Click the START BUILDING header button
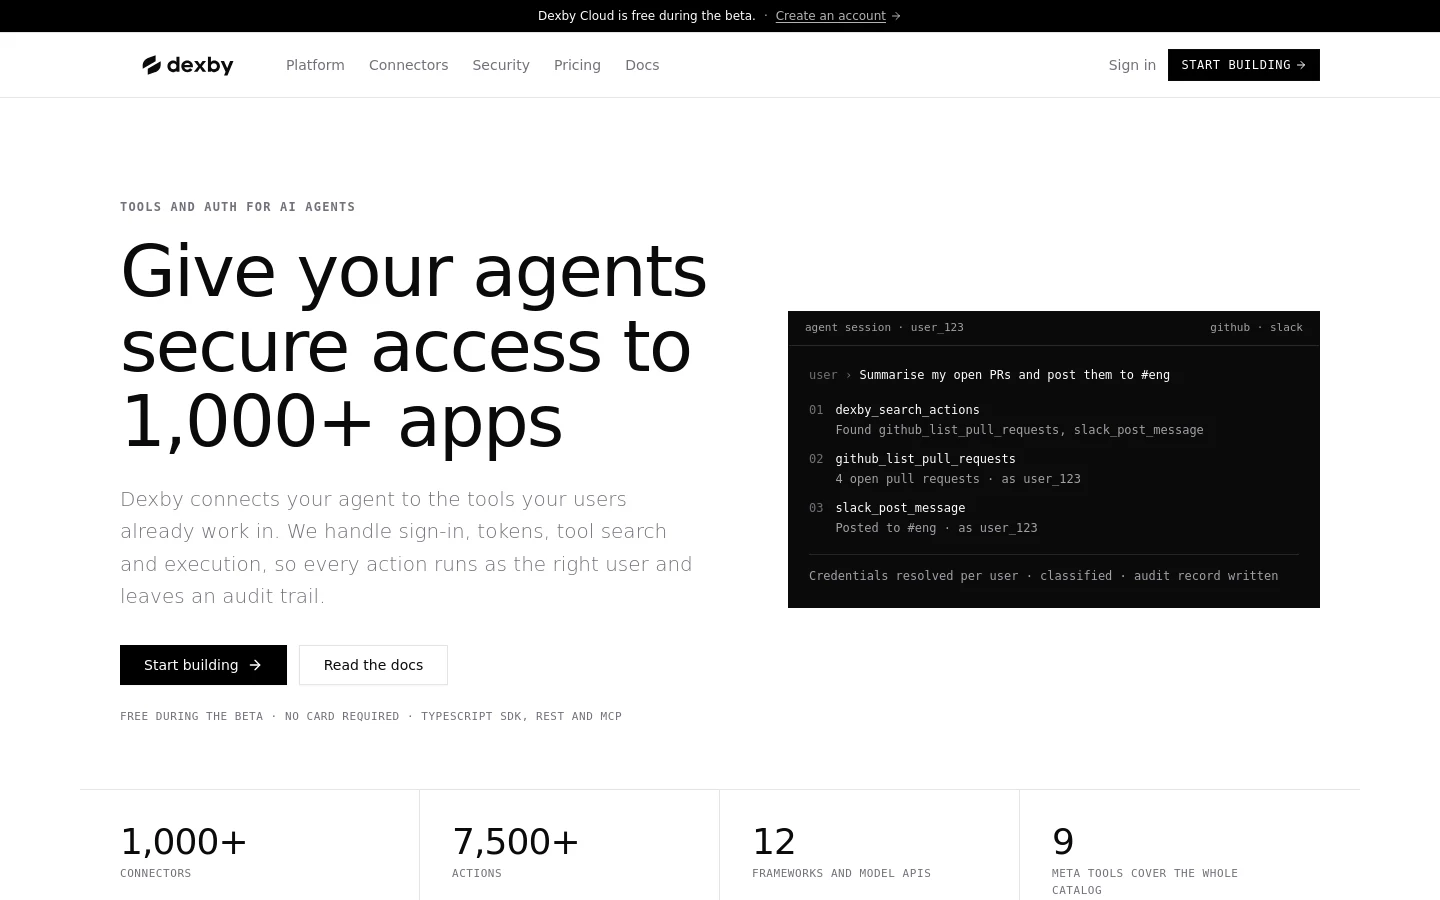Image resolution: width=1440 pixels, height=900 pixels. pos(1244,65)
